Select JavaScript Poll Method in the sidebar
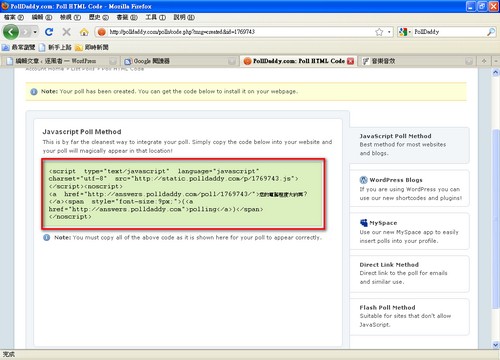Viewport: 500px width, 360px height. (409, 145)
